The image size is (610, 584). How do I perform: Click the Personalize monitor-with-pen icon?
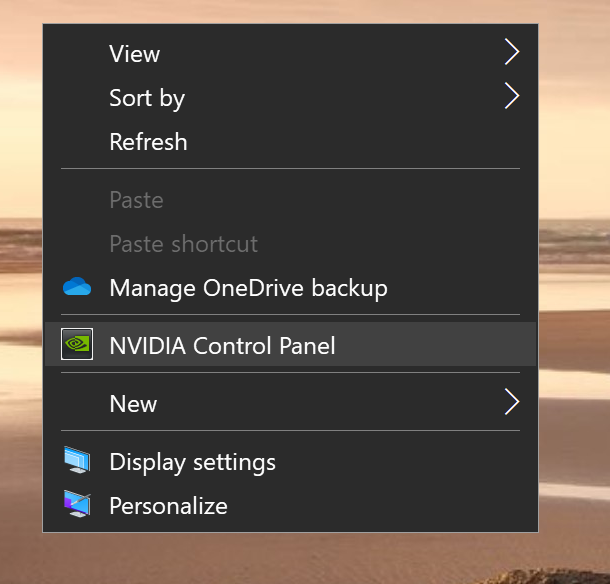point(77,504)
